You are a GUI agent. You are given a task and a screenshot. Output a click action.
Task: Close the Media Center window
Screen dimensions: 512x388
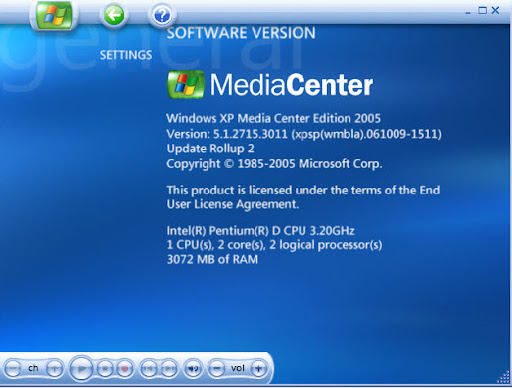pyautogui.click(x=496, y=10)
